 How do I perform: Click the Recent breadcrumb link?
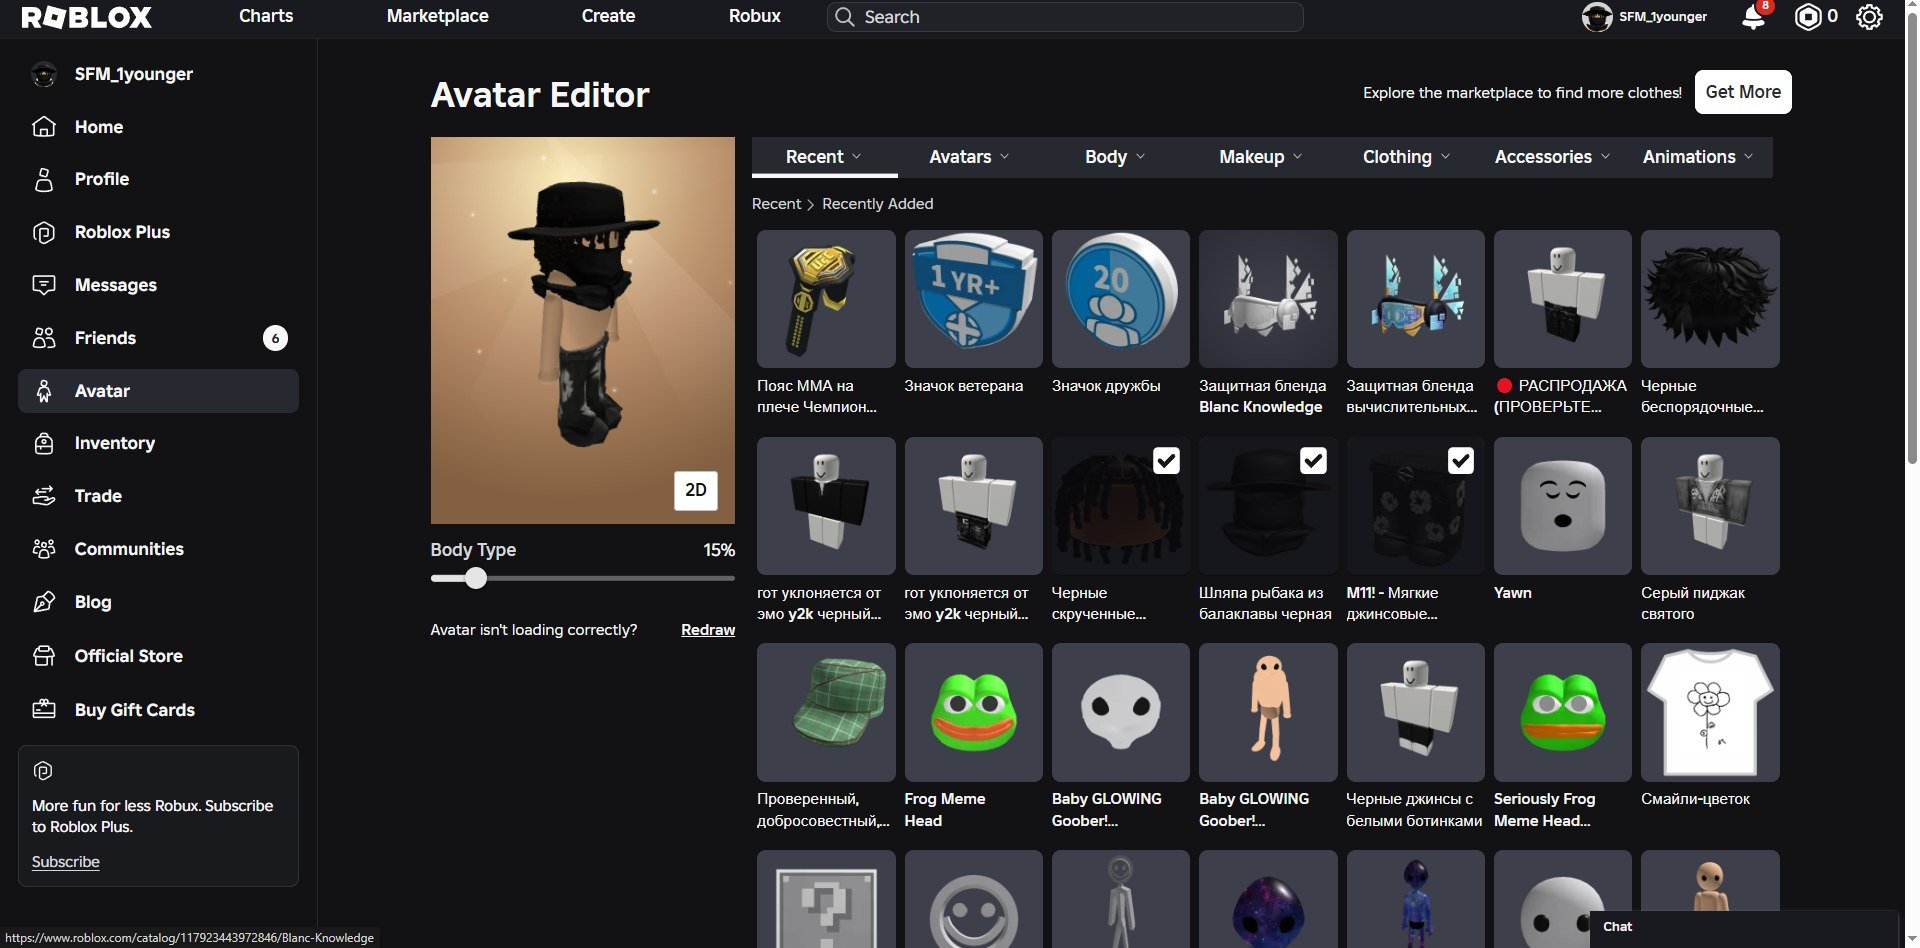776,204
